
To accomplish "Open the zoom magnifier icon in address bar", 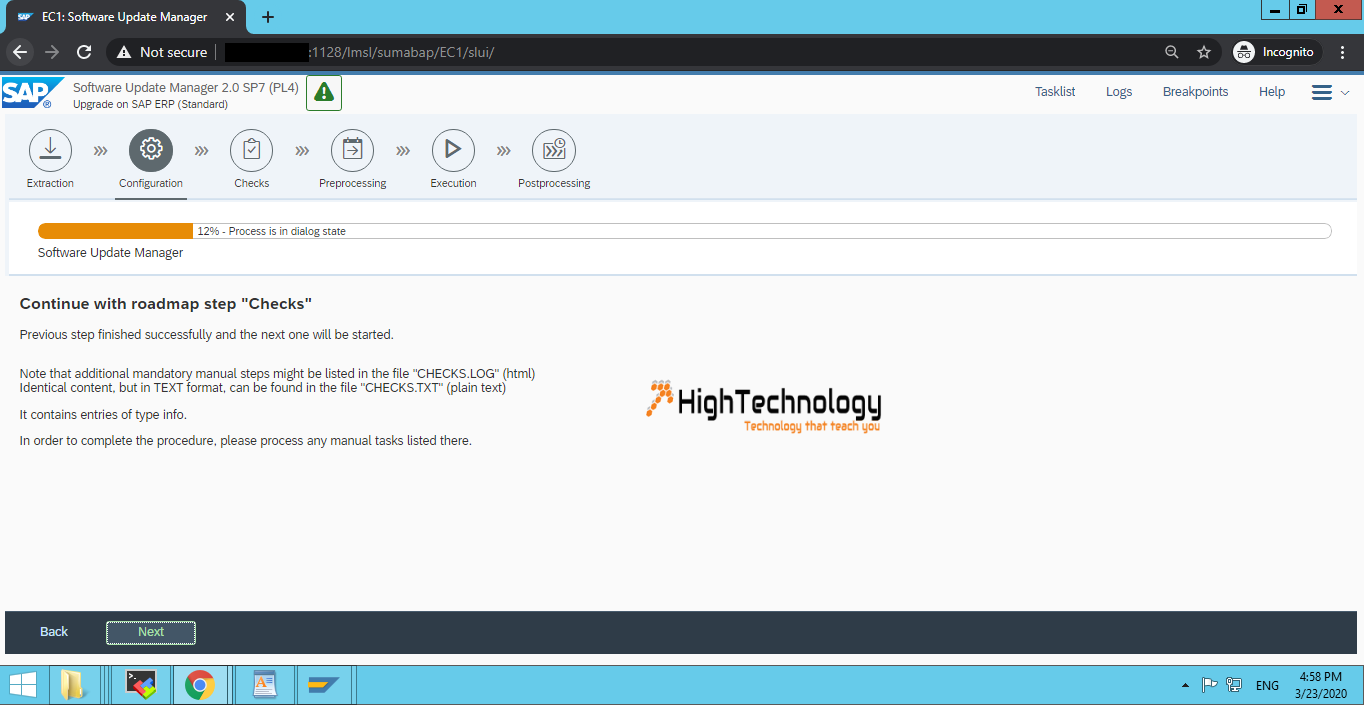I will point(1172,52).
